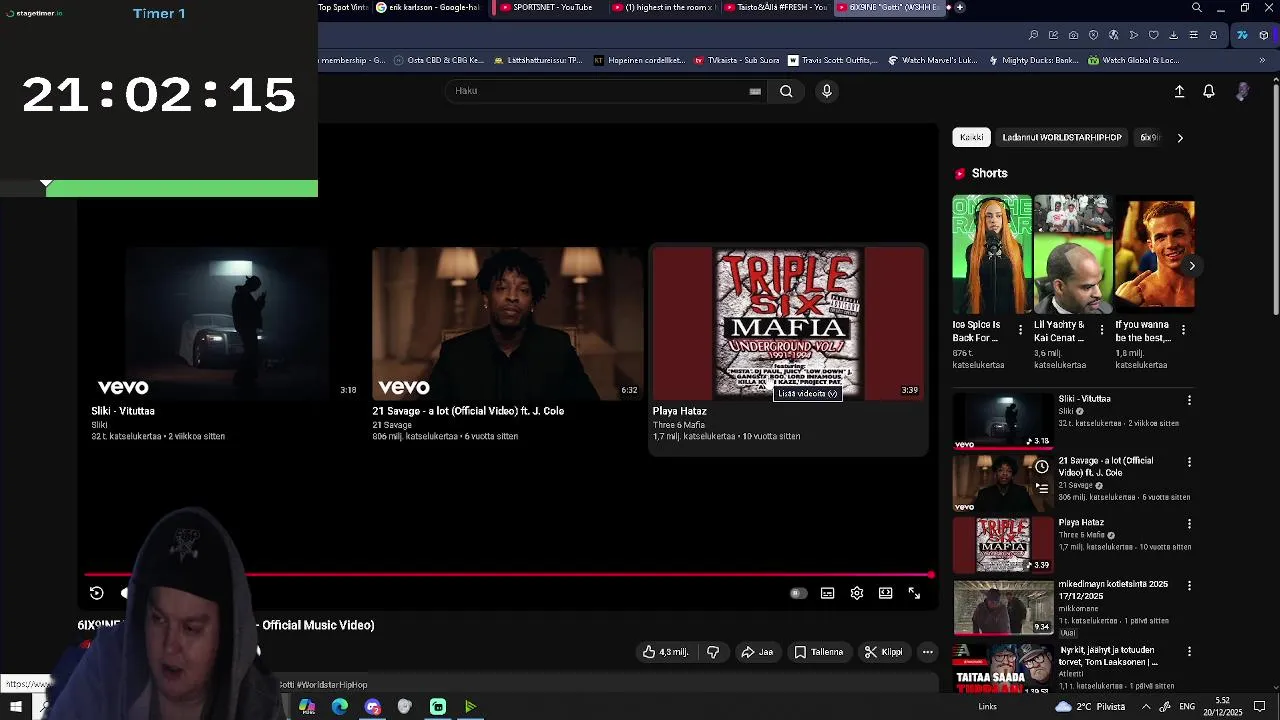Viewport: 1280px width, 720px height.
Task: Click browser downloads icon in toolbar
Action: click(x=1173, y=35)
